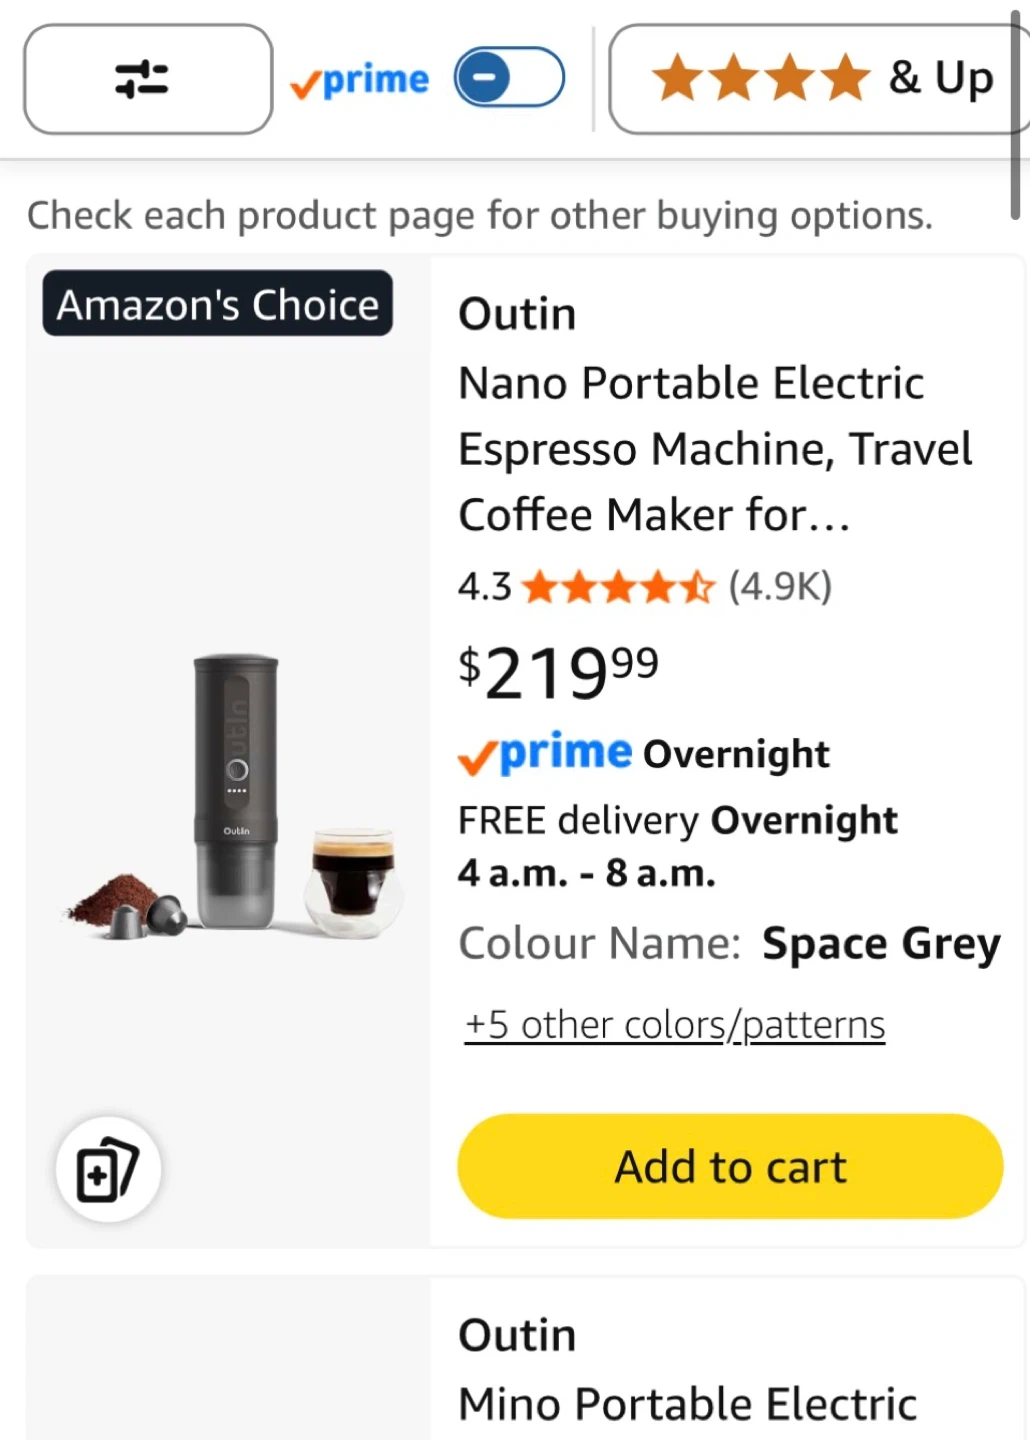Open +5 other colors/patterns link
The height and width of the screenshot is (1440, 1030).
(x=675, y=1025)
